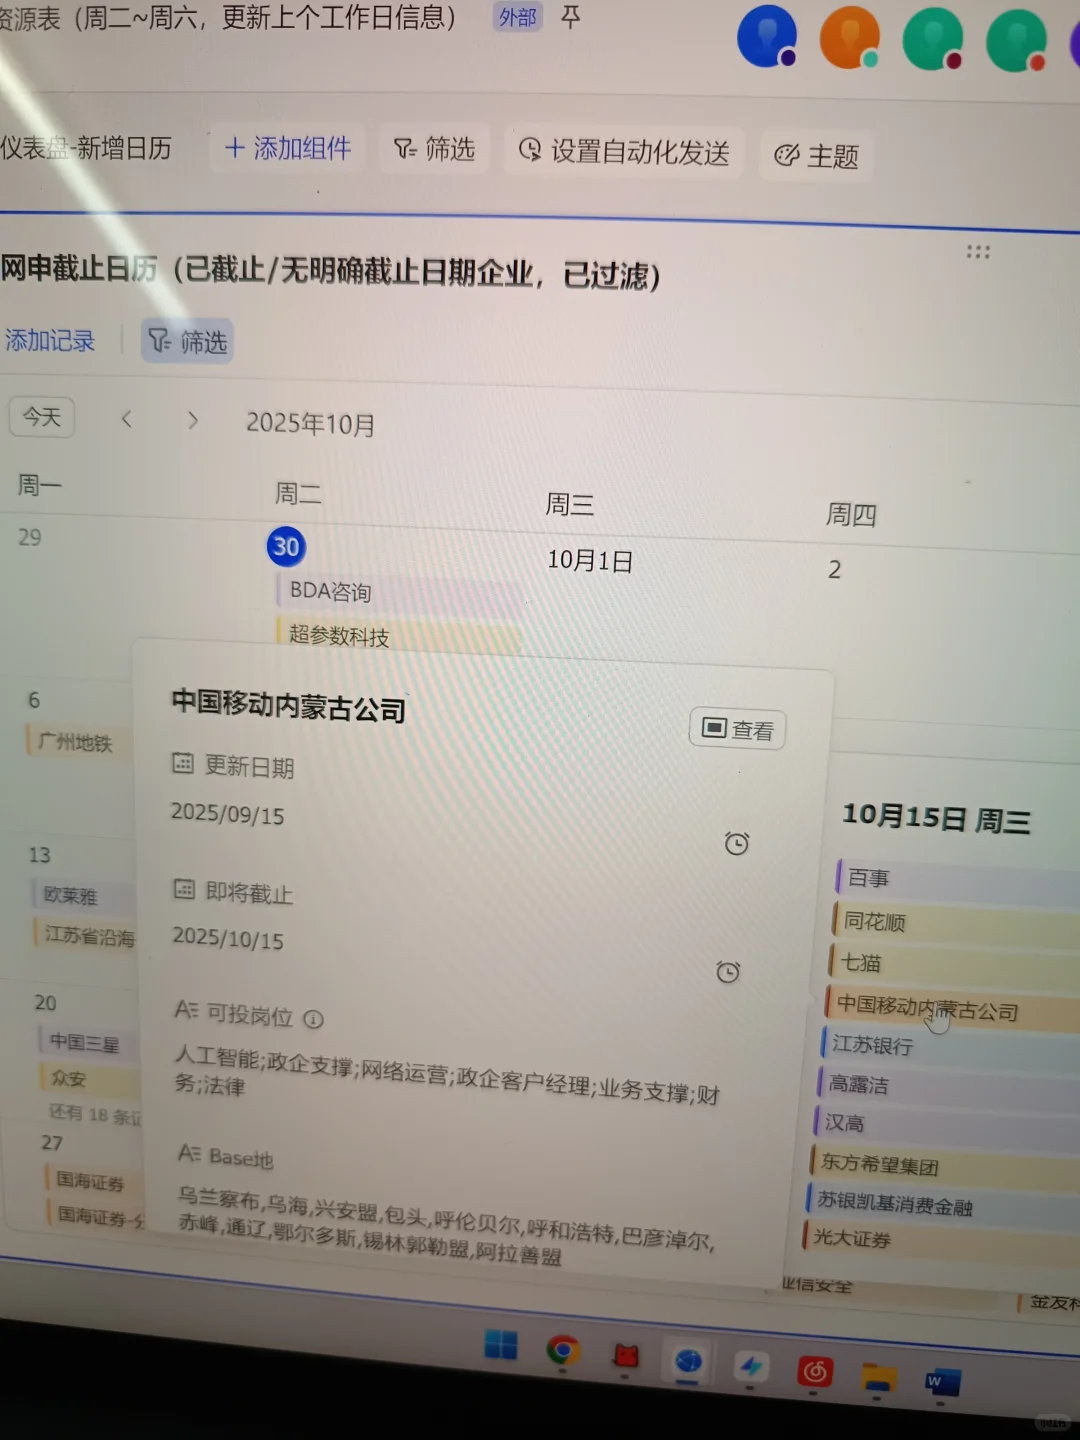Click the 外部 tag label
The width and height of the screenshot is (1080, 1440).
tap(518, 17)
